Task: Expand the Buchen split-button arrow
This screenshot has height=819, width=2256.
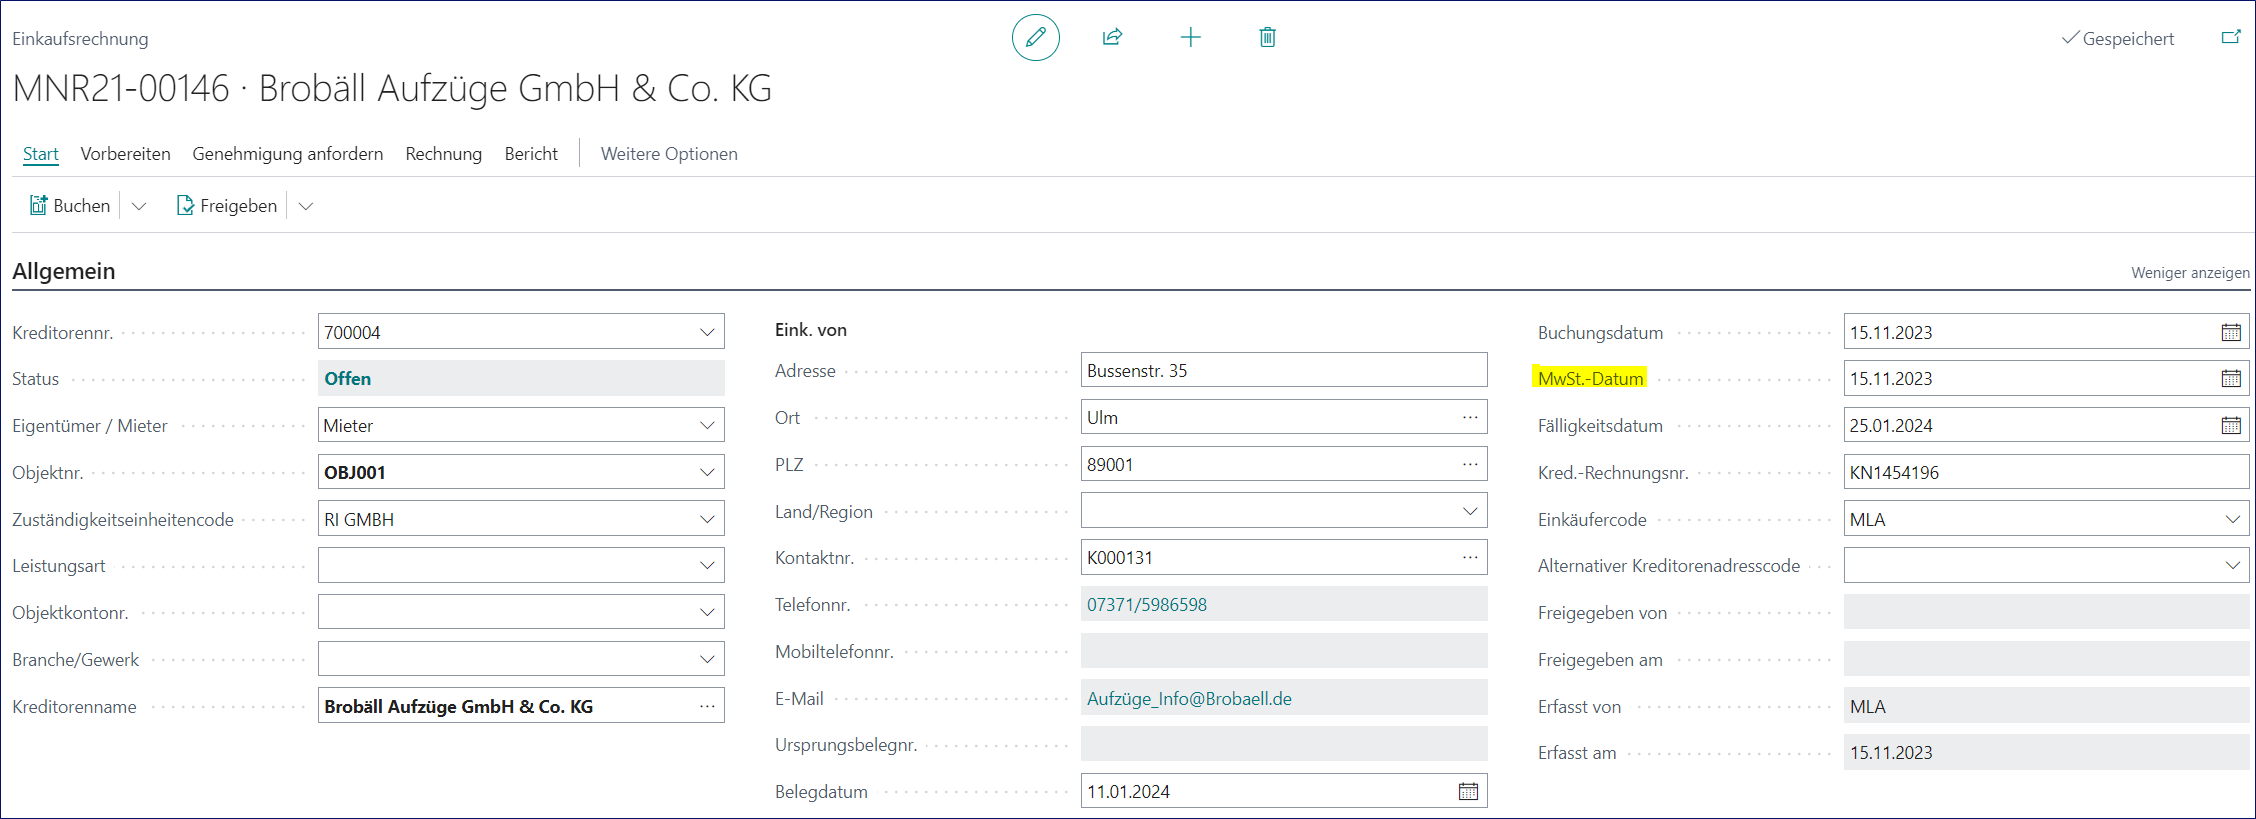Action: click(139, 206)
